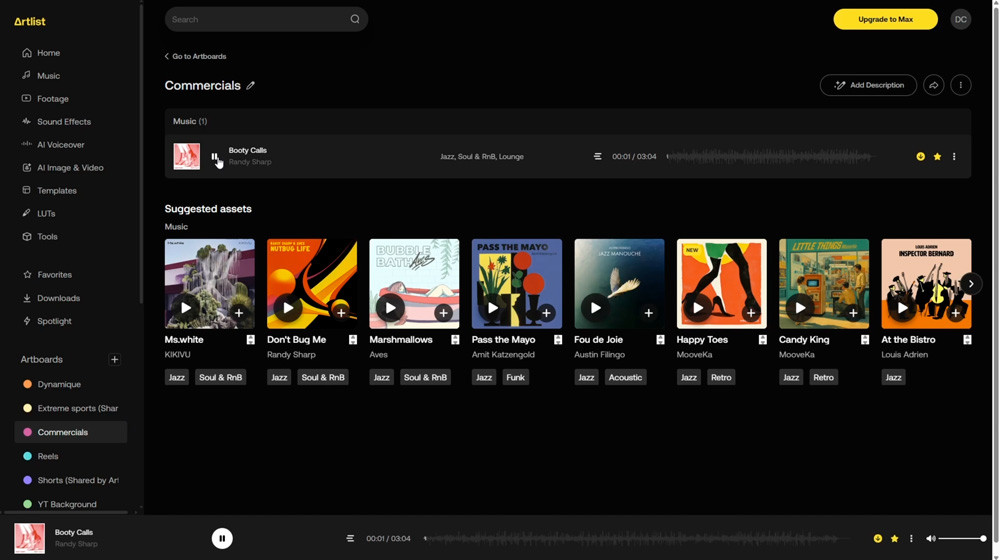This screenshot has height=560, width=1000.
Task: Click the icon beside the Ms.white title
Action: click(x=251, y=340)
